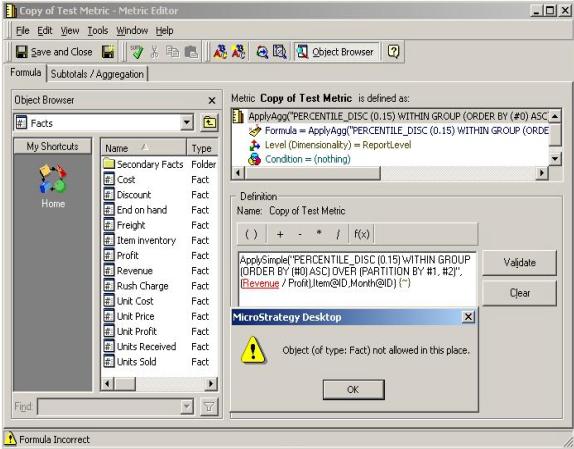This screenshot has height=449, width=574.
Task: Open the Window menu
Action: (x=132, y=31)
